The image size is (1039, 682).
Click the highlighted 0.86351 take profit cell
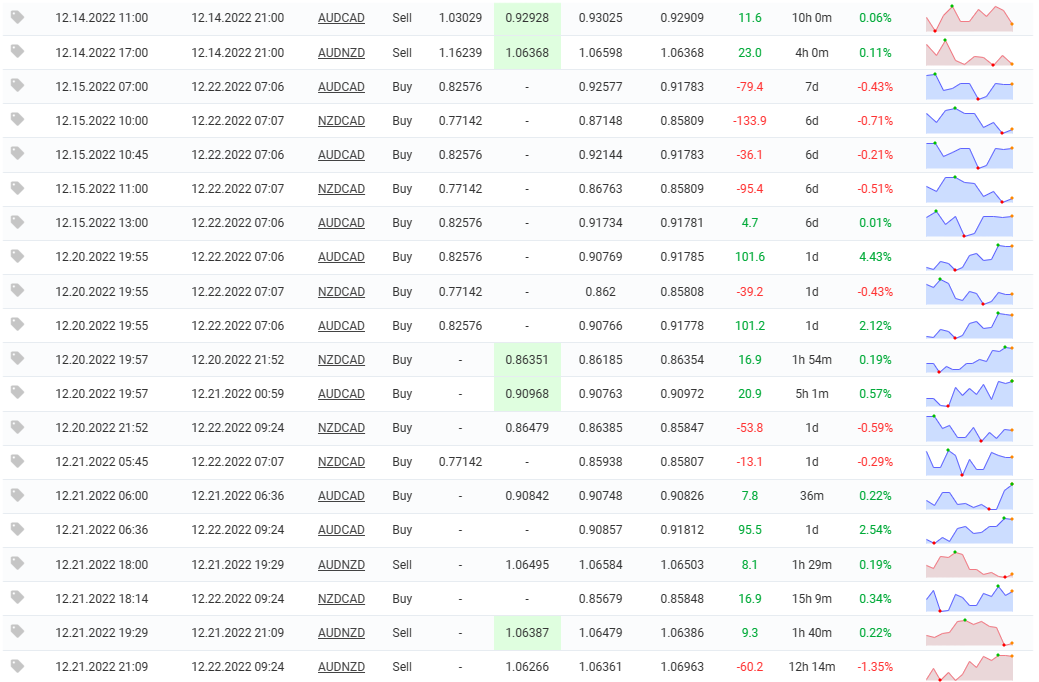point(527,360)
